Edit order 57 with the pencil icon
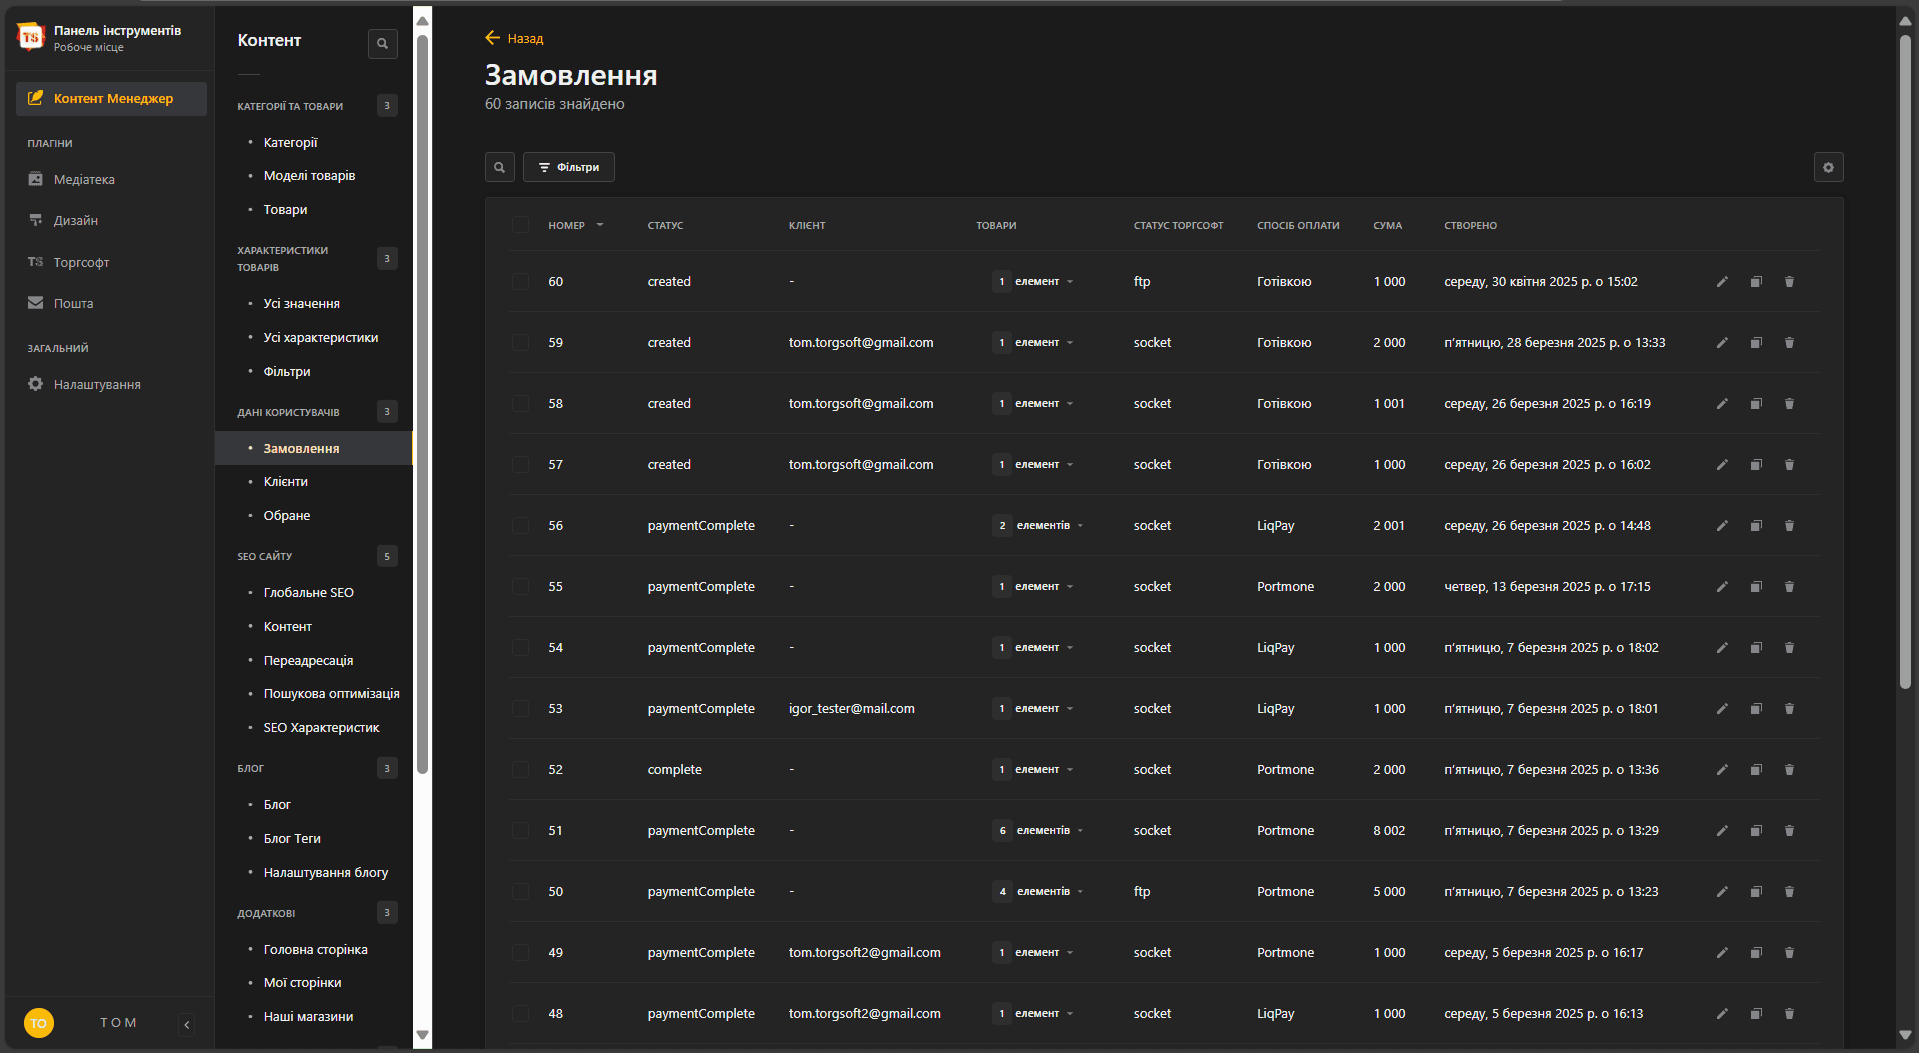Image resolution: width=1919 pixels, height=1053 pixels. (1722, 465)
